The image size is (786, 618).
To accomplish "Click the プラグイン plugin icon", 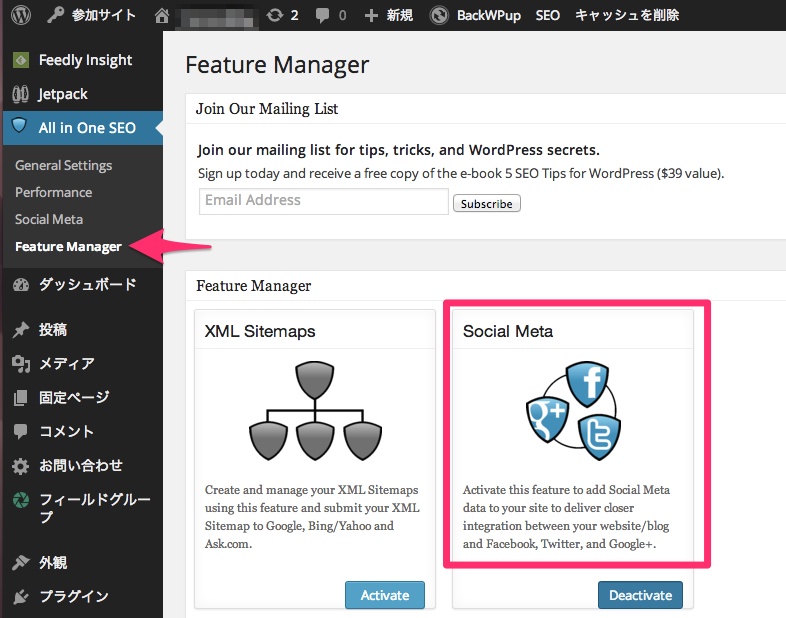I will pyautogui.click(x=21, y=596).
